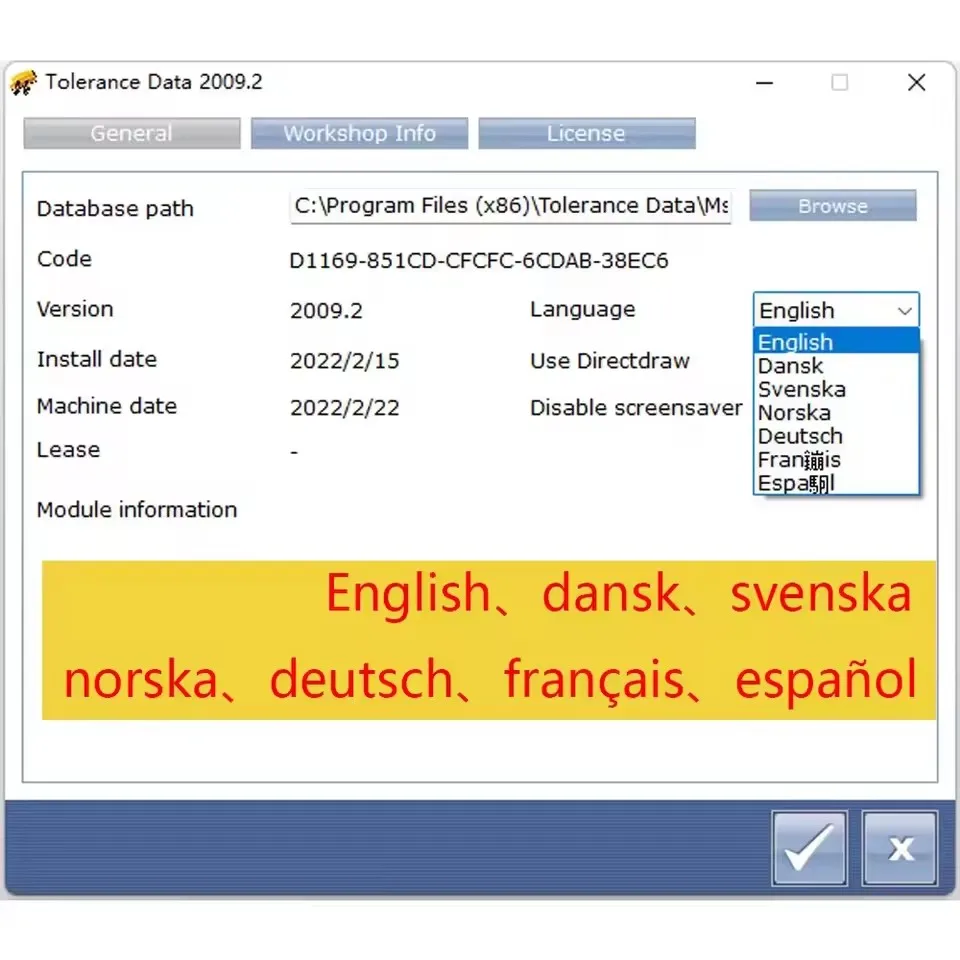Click Browse to change database path

[833, 206]
